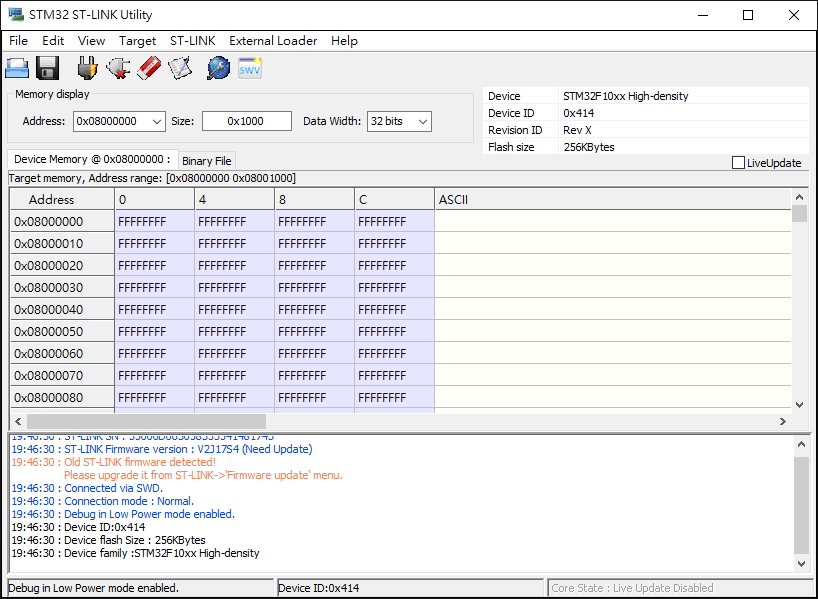
Task: Disconnect from target with red-X plug icon
Action: point(118,68)
